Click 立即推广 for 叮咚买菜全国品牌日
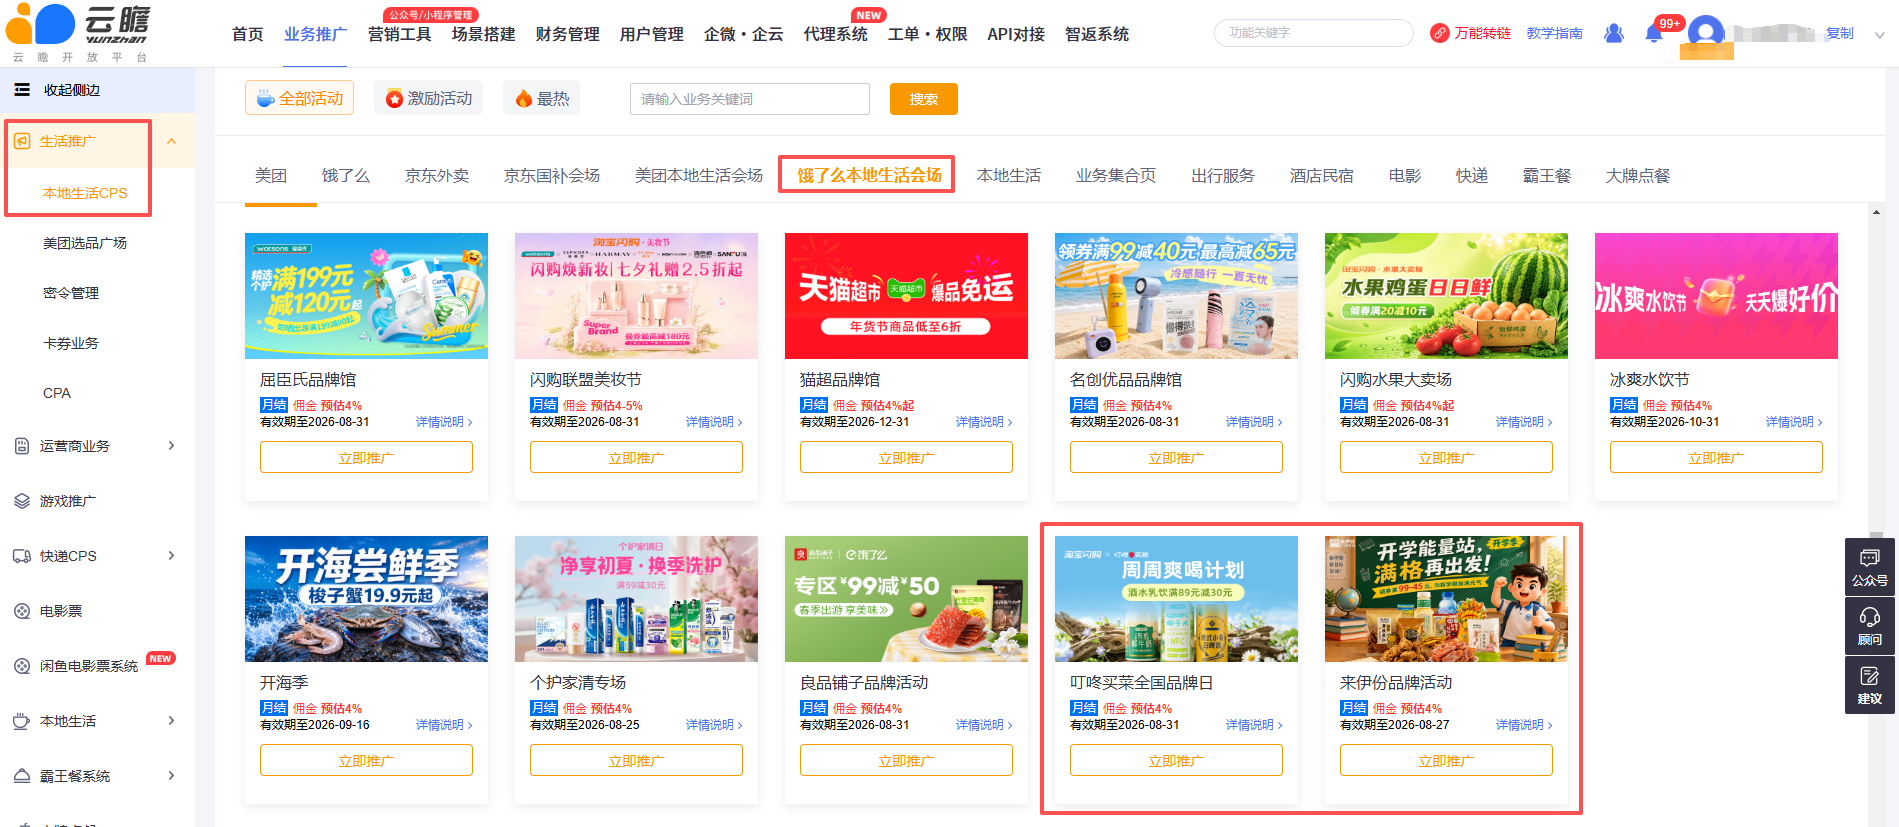The height and width of the screenshot is (827, 1899). pos(1176,761)
